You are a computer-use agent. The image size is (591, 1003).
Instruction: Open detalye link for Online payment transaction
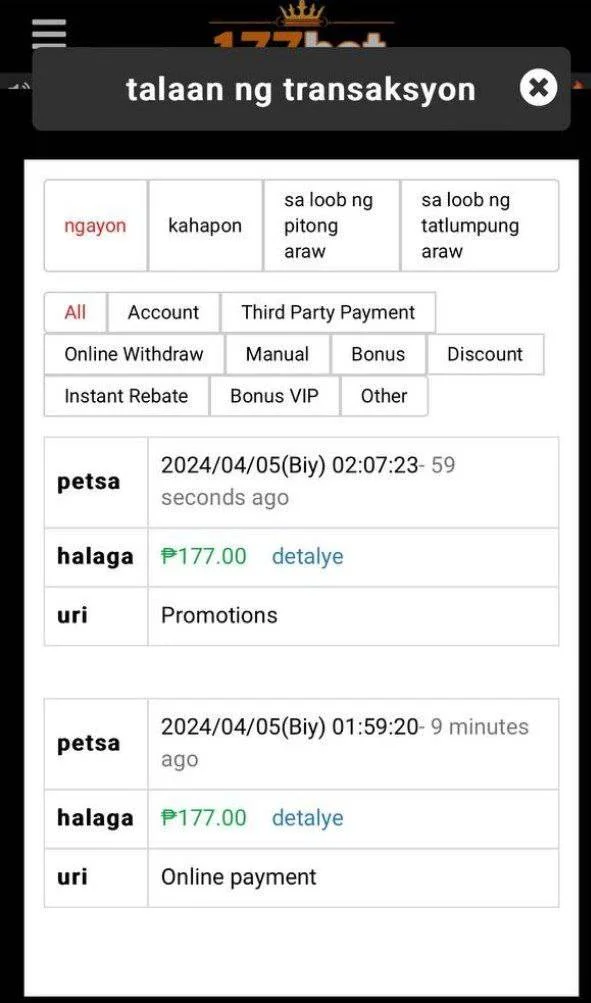(308, 818)
